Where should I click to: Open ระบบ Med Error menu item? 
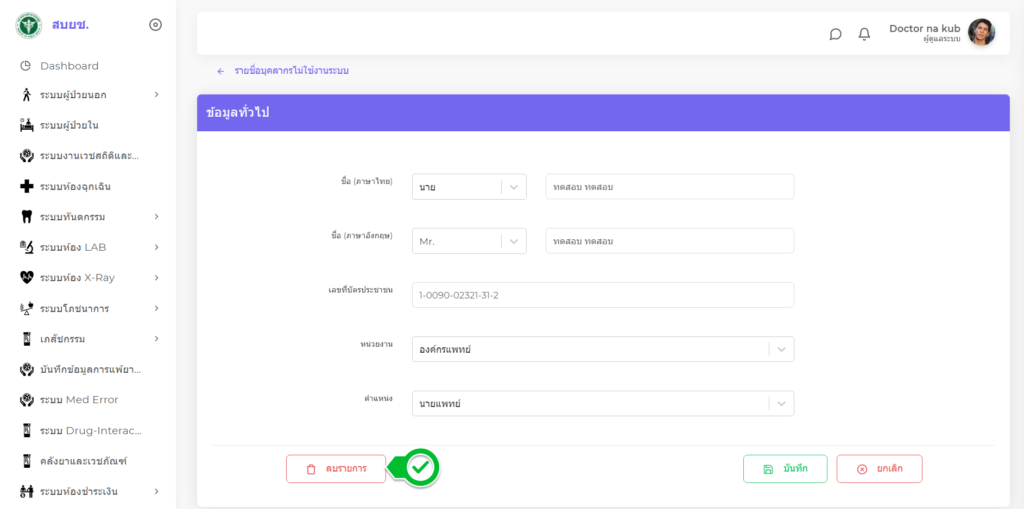pos(78,400)
